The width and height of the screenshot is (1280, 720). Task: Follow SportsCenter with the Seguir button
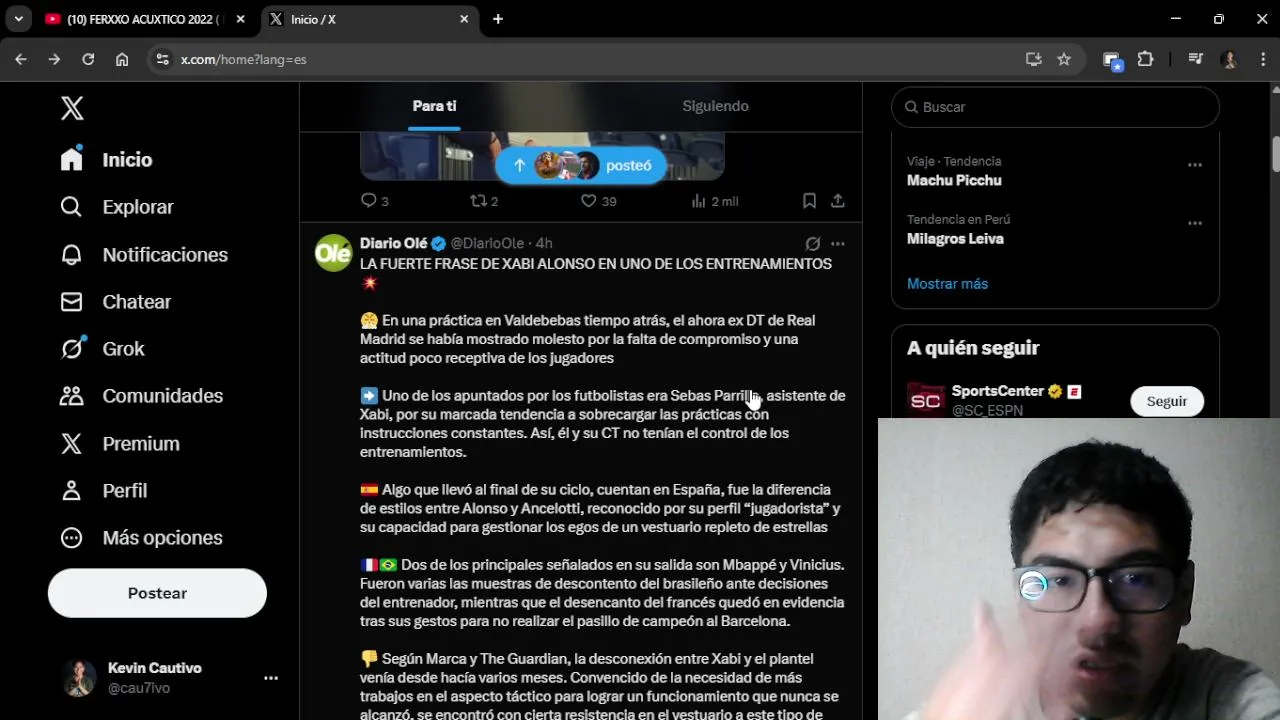pos(1167,401)
